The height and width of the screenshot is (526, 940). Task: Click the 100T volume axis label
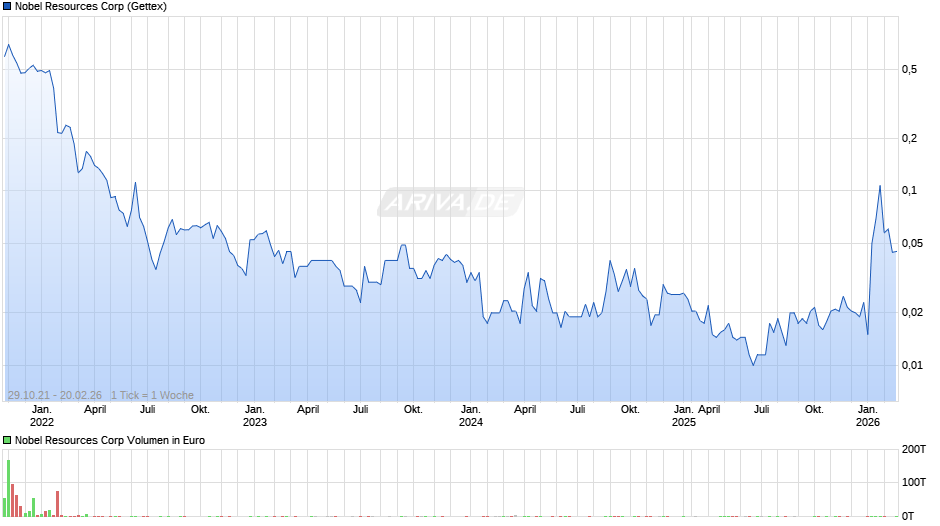[x=914, y=482]
